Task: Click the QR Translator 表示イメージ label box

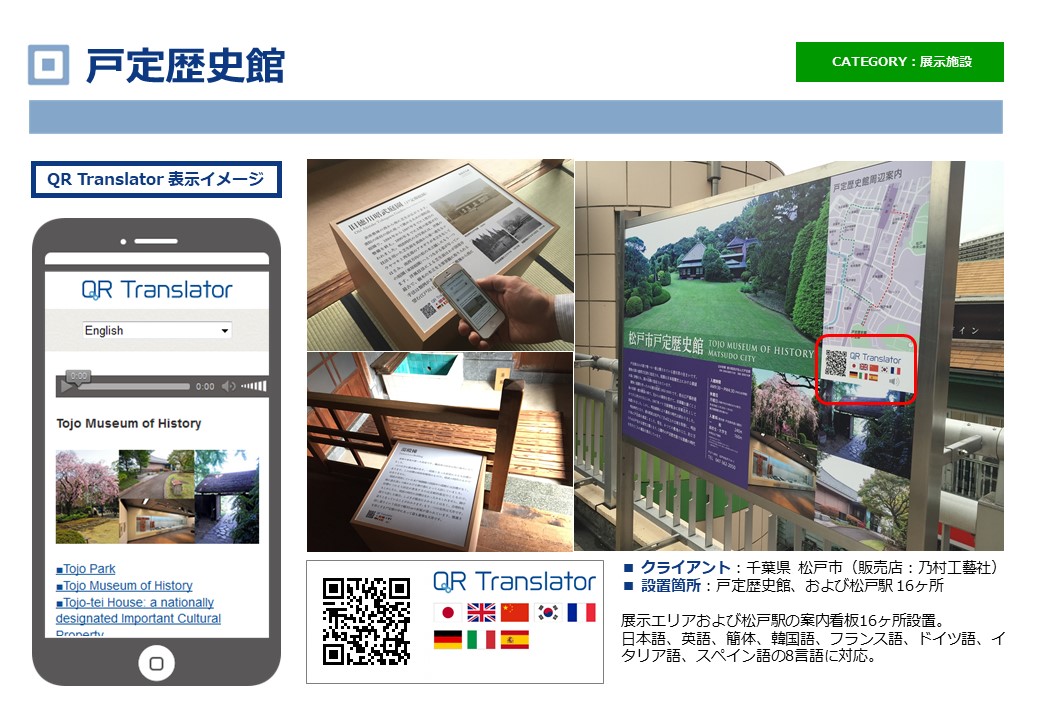Action: [157, 179]
